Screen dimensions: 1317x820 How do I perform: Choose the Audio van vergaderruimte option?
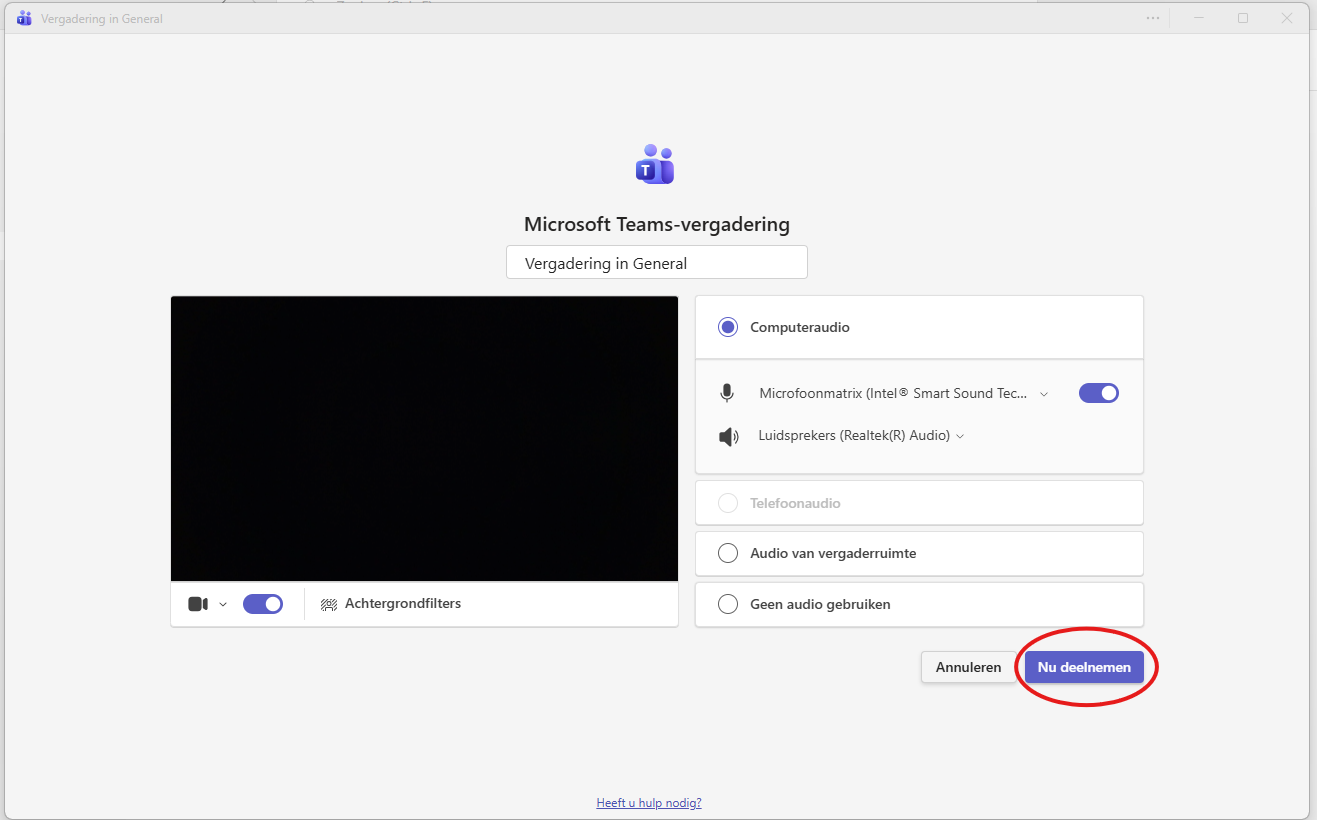919,553
